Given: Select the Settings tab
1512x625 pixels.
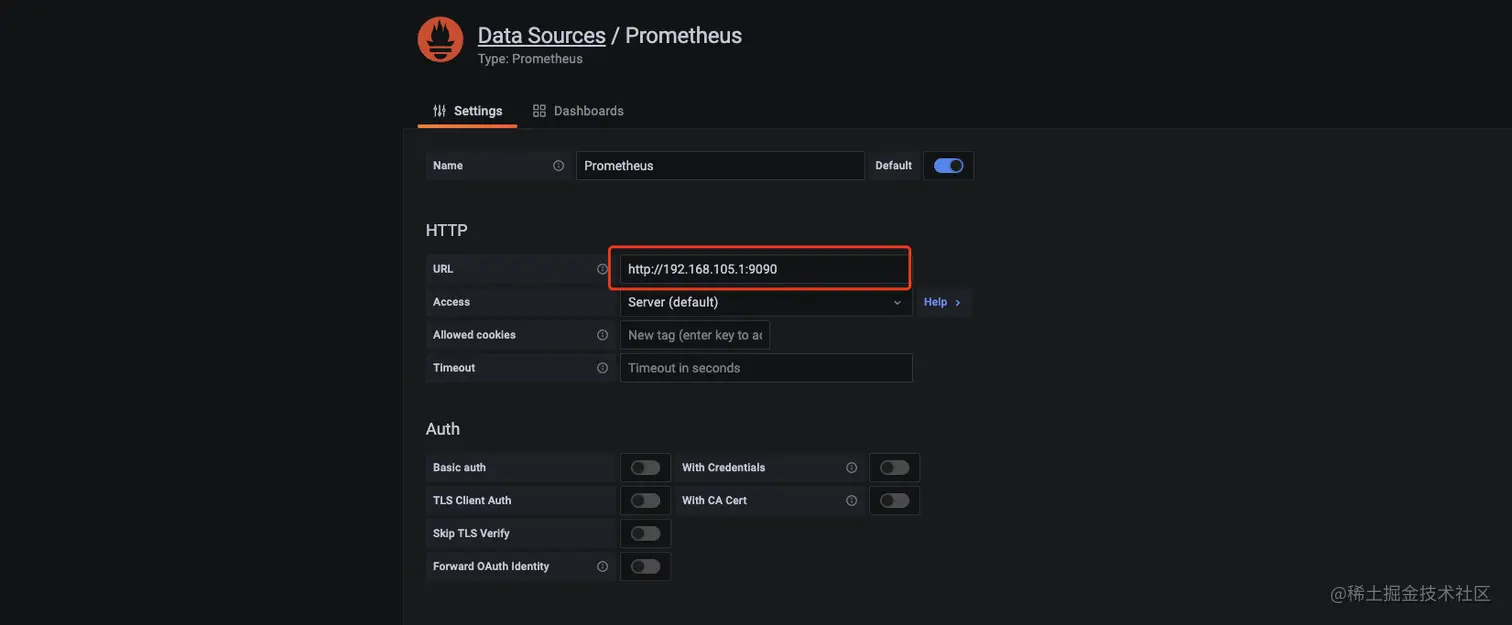Looking at the screenshot, I should click(x=467, y=111).
